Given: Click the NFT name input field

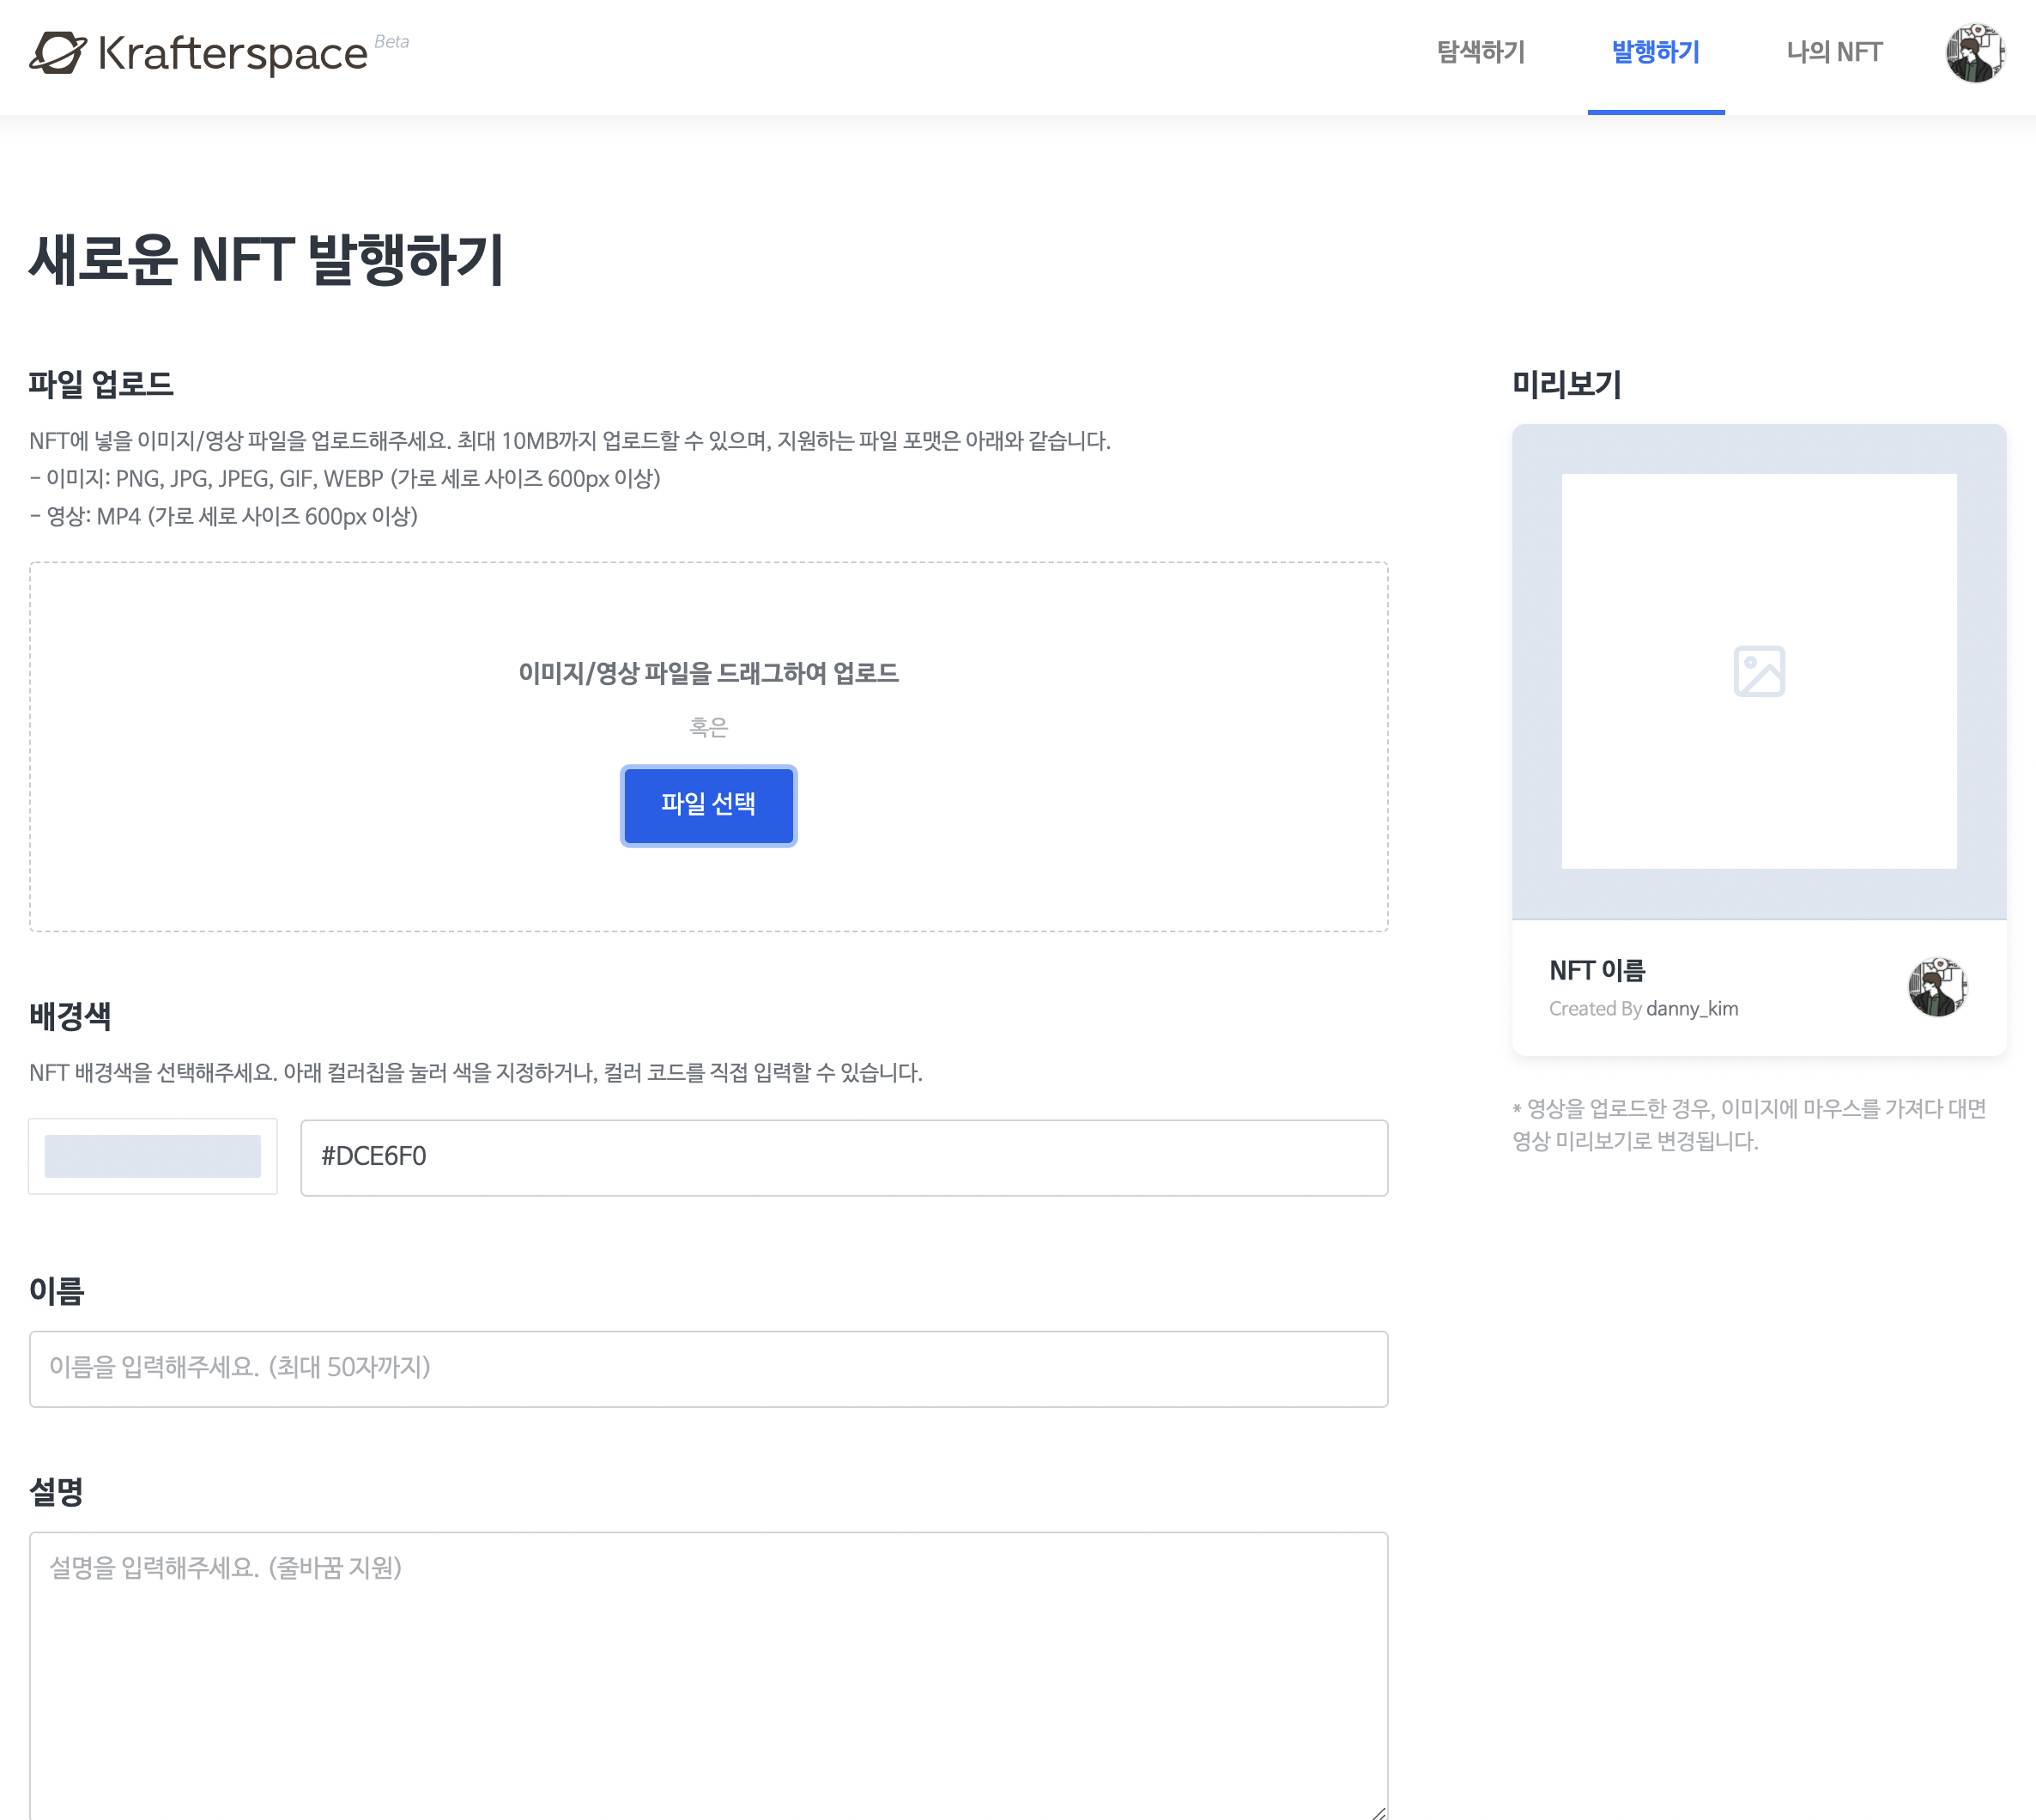Looking at the screenshot, I should tap(708, 1368).
